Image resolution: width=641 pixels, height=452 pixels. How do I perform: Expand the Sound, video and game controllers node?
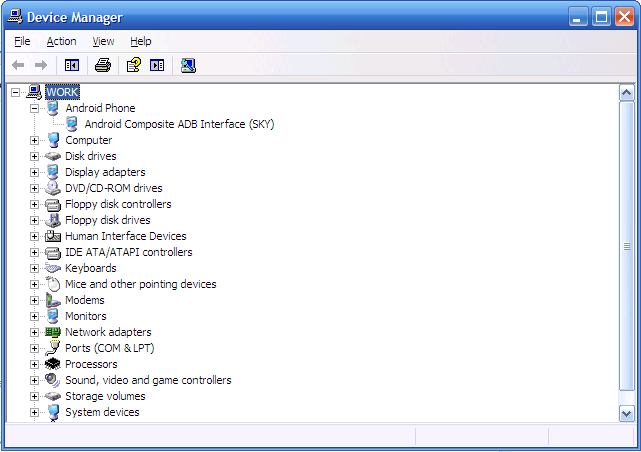34,380
